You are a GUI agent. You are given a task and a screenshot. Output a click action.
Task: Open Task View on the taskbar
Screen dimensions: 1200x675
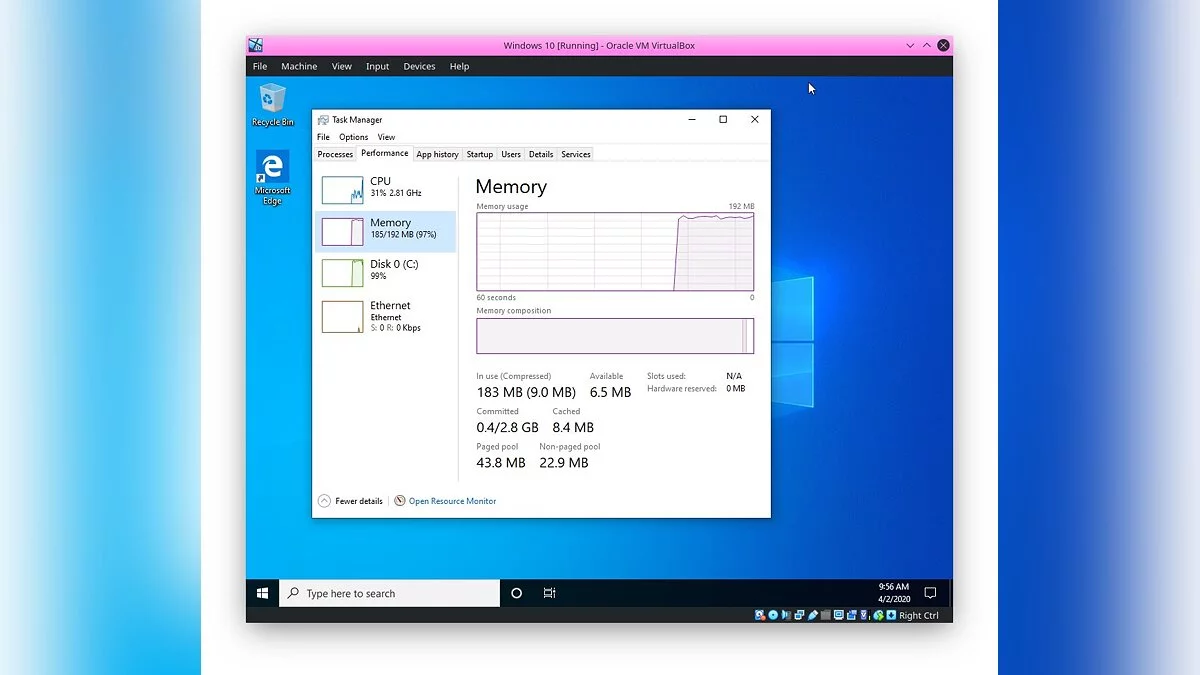pyautogui.click(x=549, y=593)
